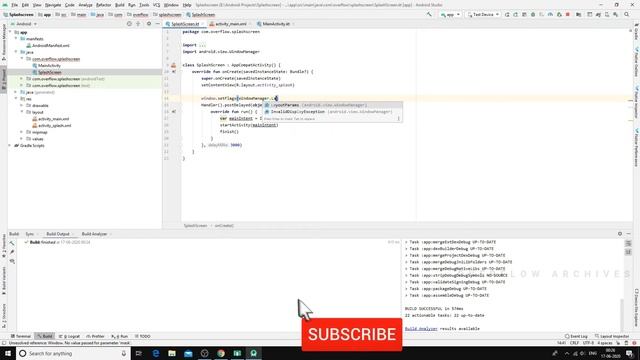Close the SplashScreen.kt editor tab
640x360 pixels.
pos(203,24)
